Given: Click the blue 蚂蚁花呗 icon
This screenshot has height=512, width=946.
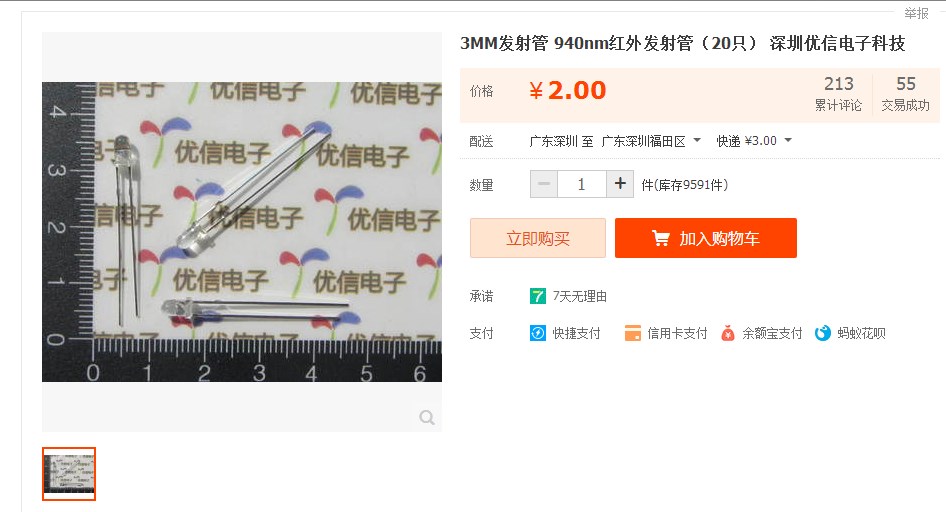Looking at the screenshot, I should (823, 333).
